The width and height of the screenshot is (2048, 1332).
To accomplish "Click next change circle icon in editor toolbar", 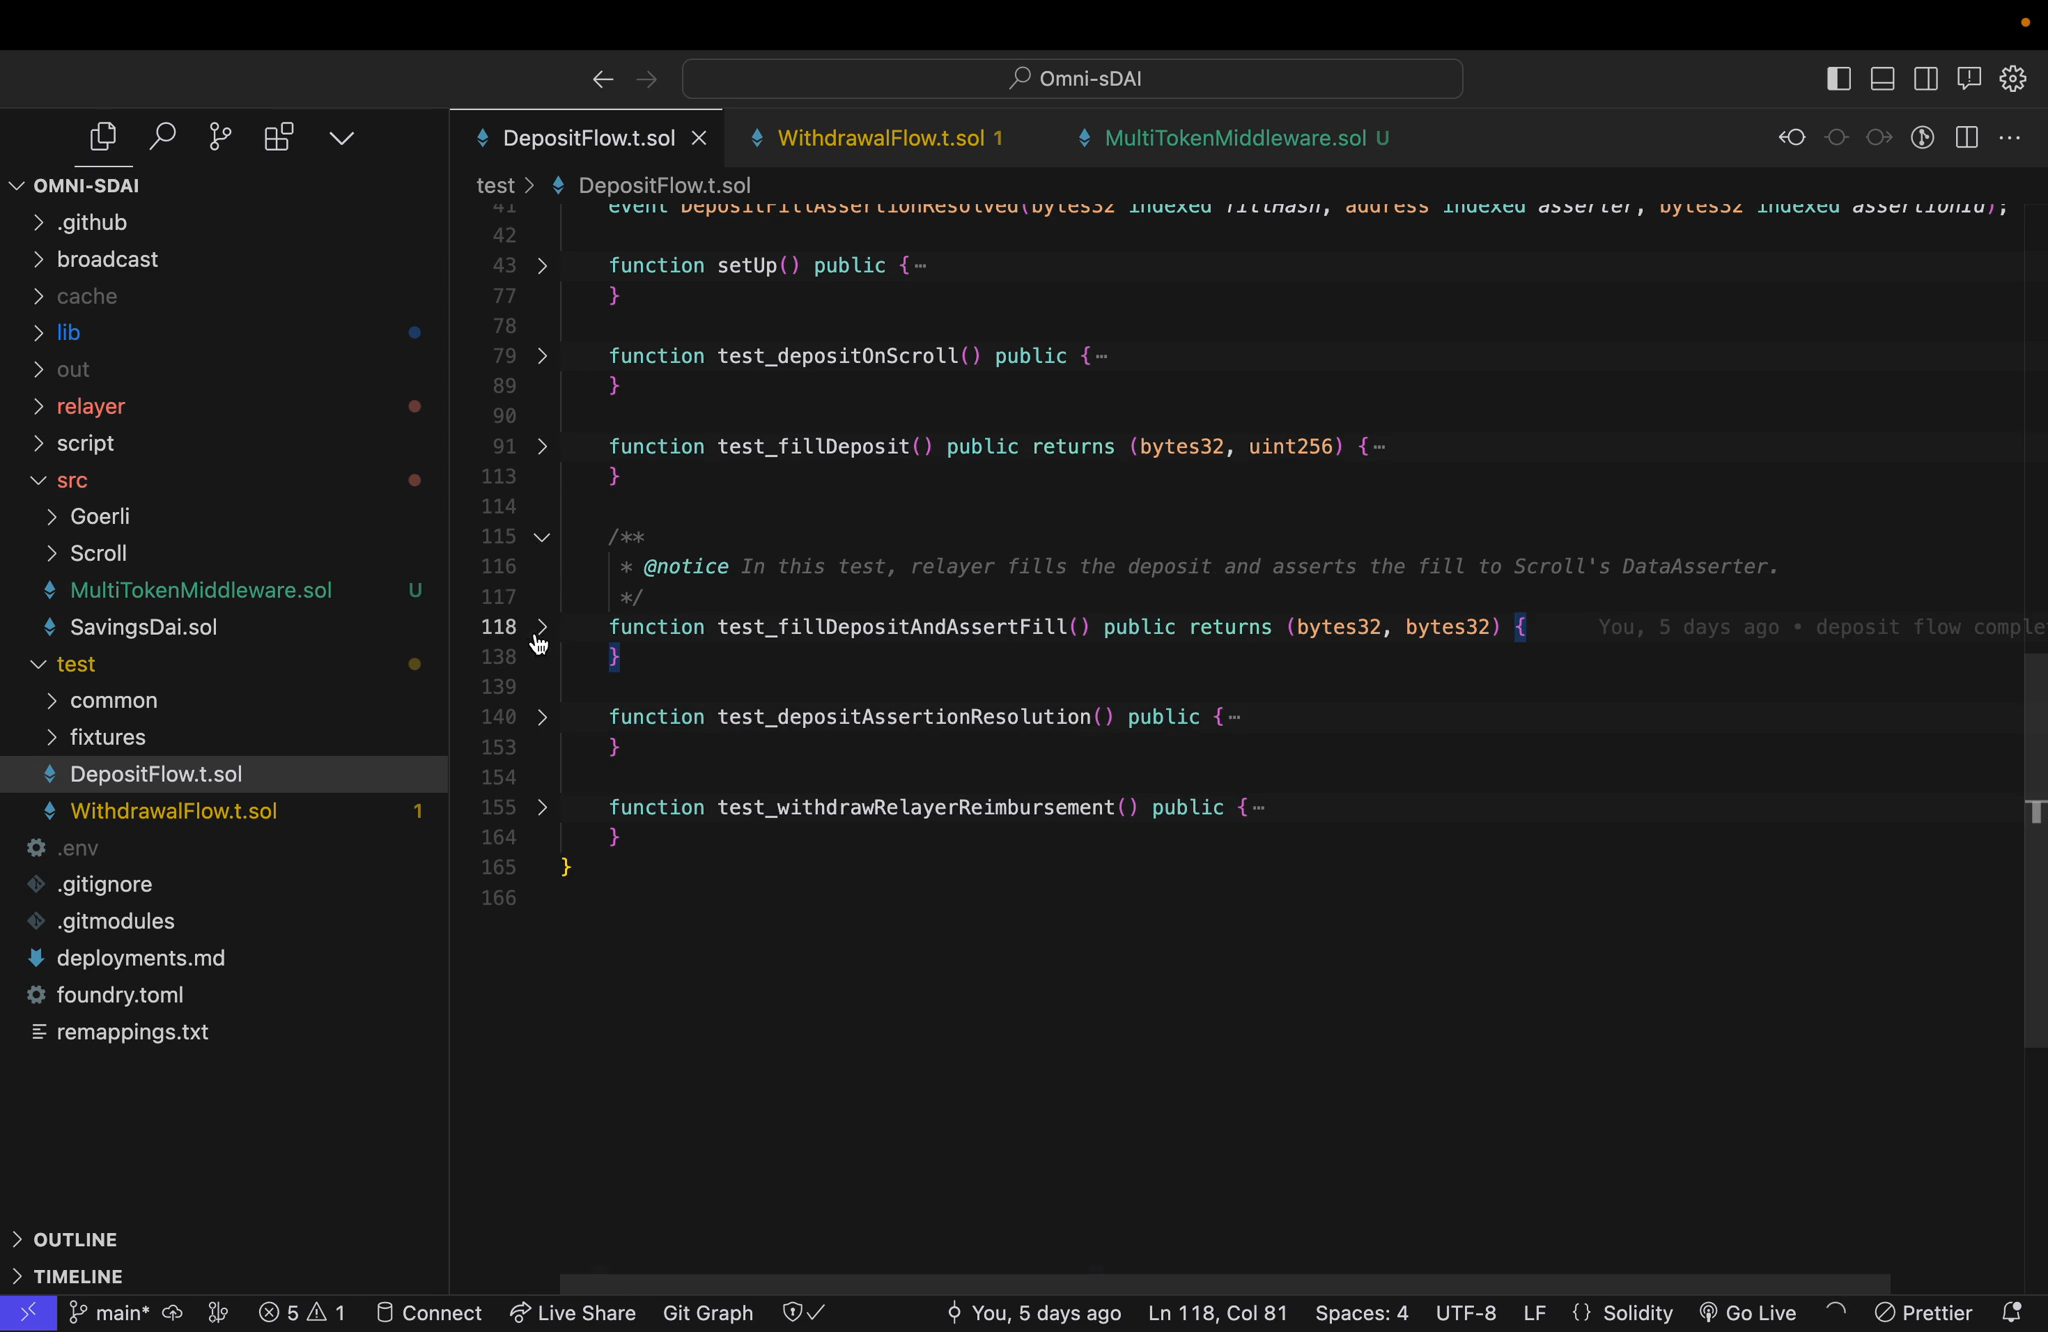I will (1880, 138).
